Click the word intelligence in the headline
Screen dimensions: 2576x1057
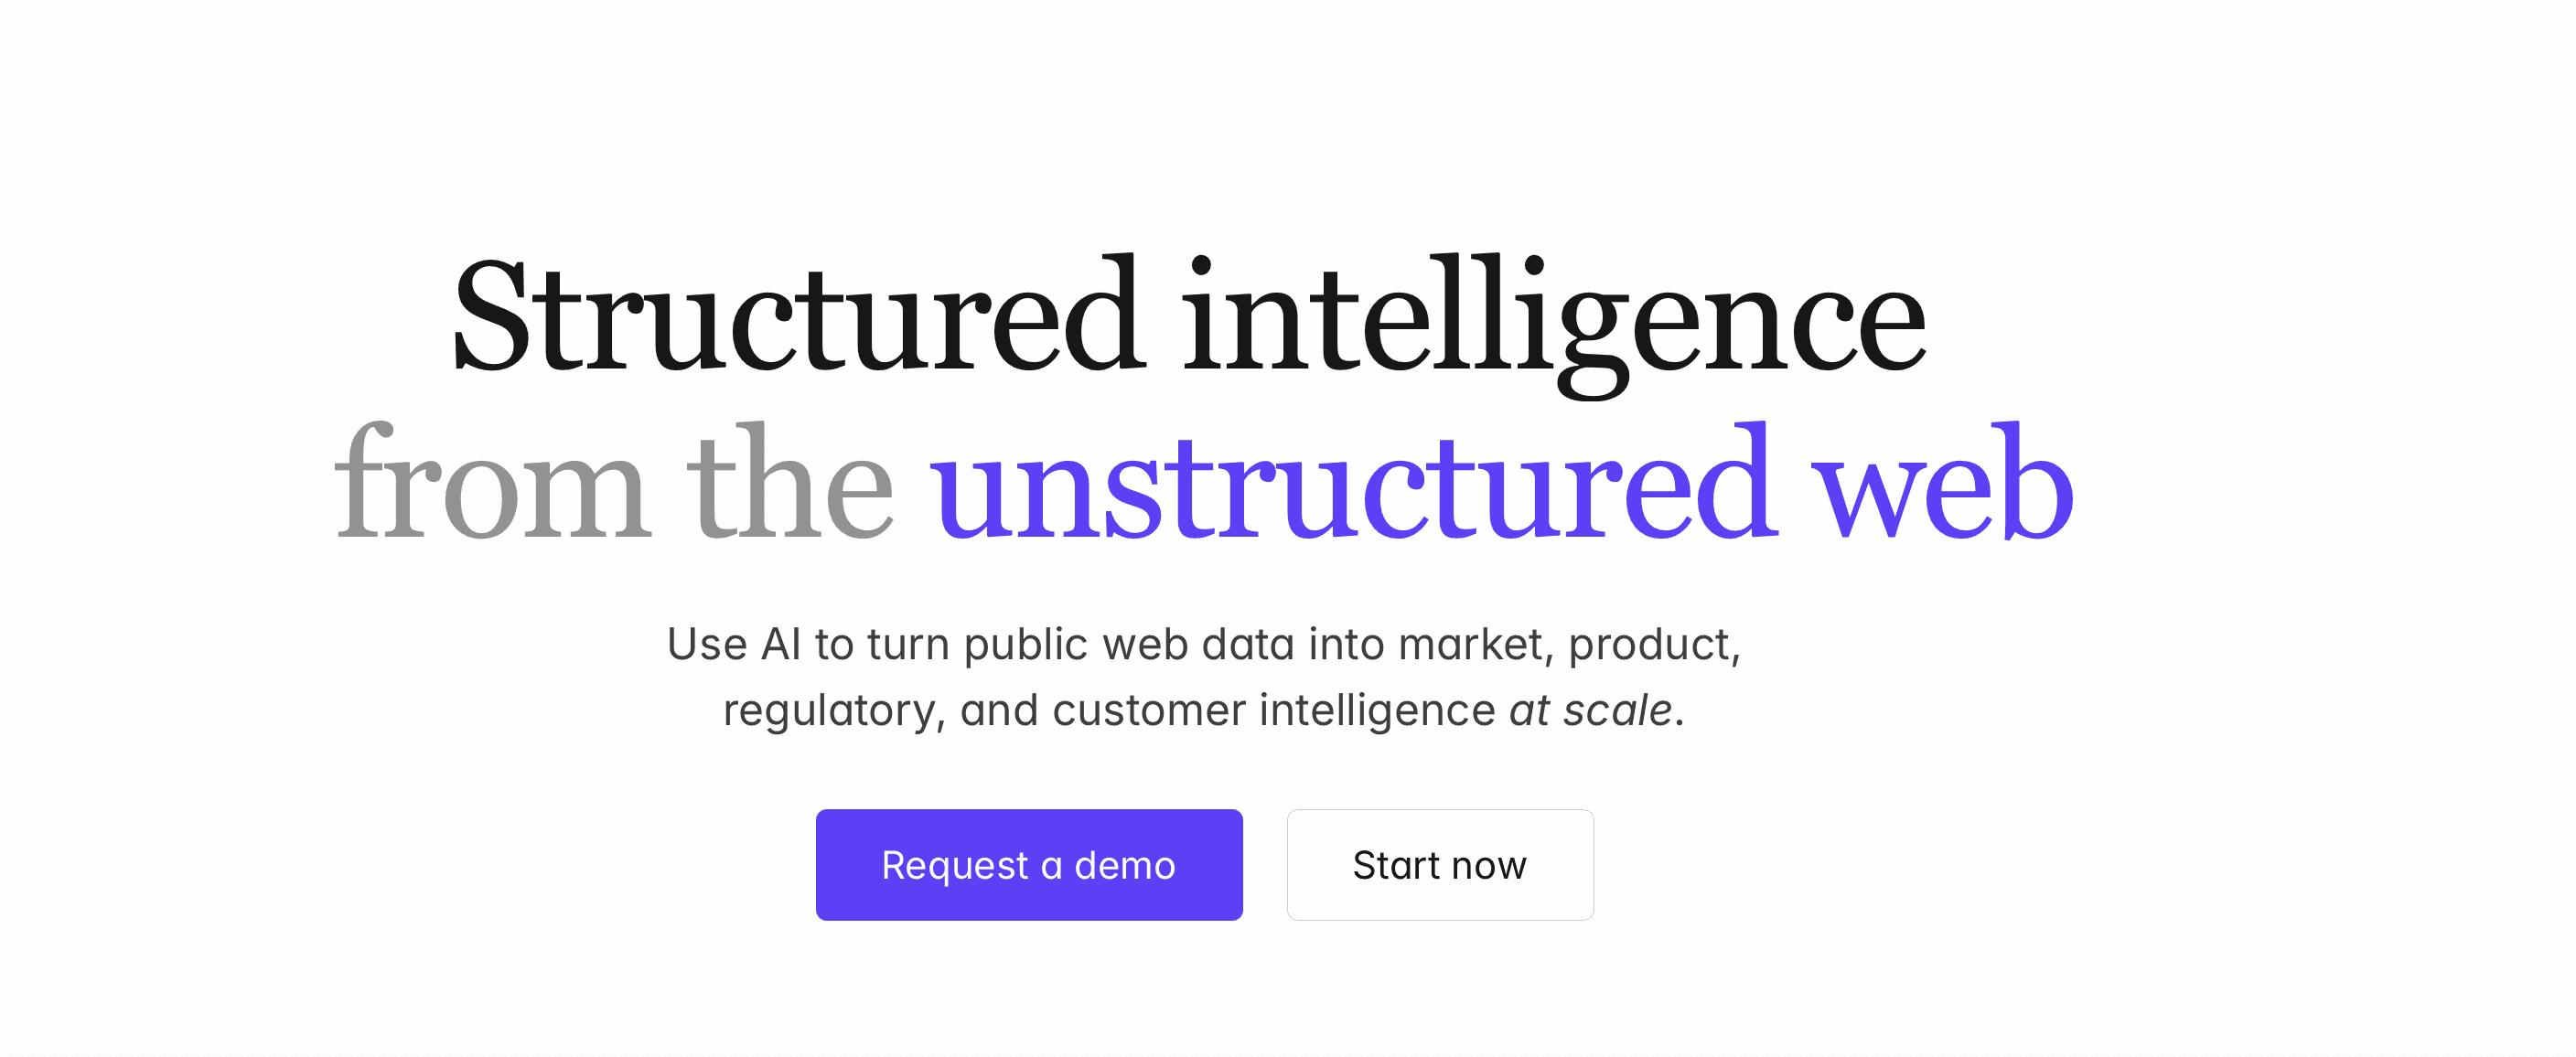[1550, 320]
